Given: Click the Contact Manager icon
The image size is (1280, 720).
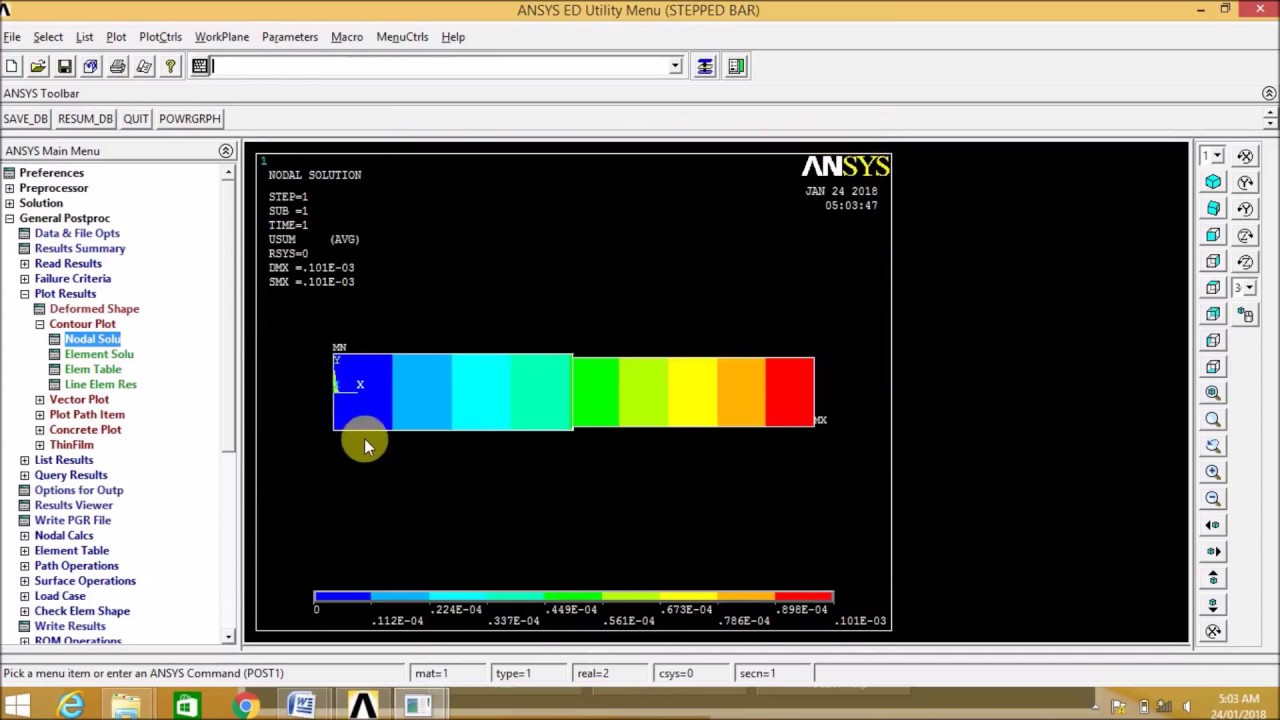Looking at the screenshot, I should [737, 66].
